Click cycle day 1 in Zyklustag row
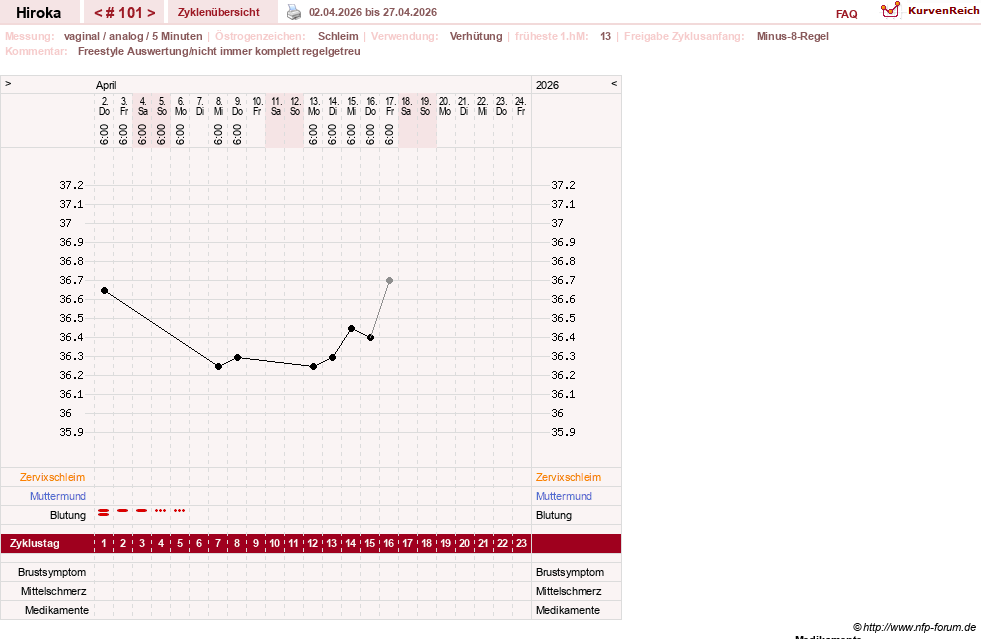 click(x=104, y=543)
